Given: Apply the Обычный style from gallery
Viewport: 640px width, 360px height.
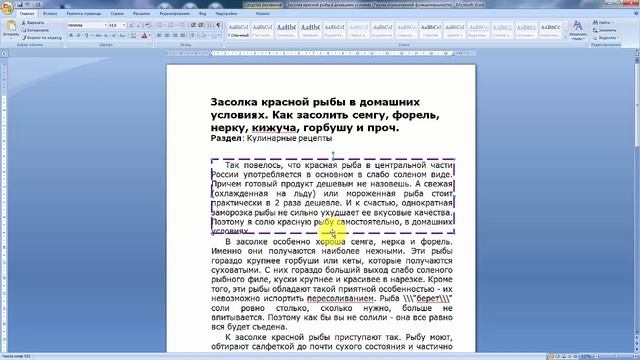Looking at the screenshot, I should coord(238,30).
